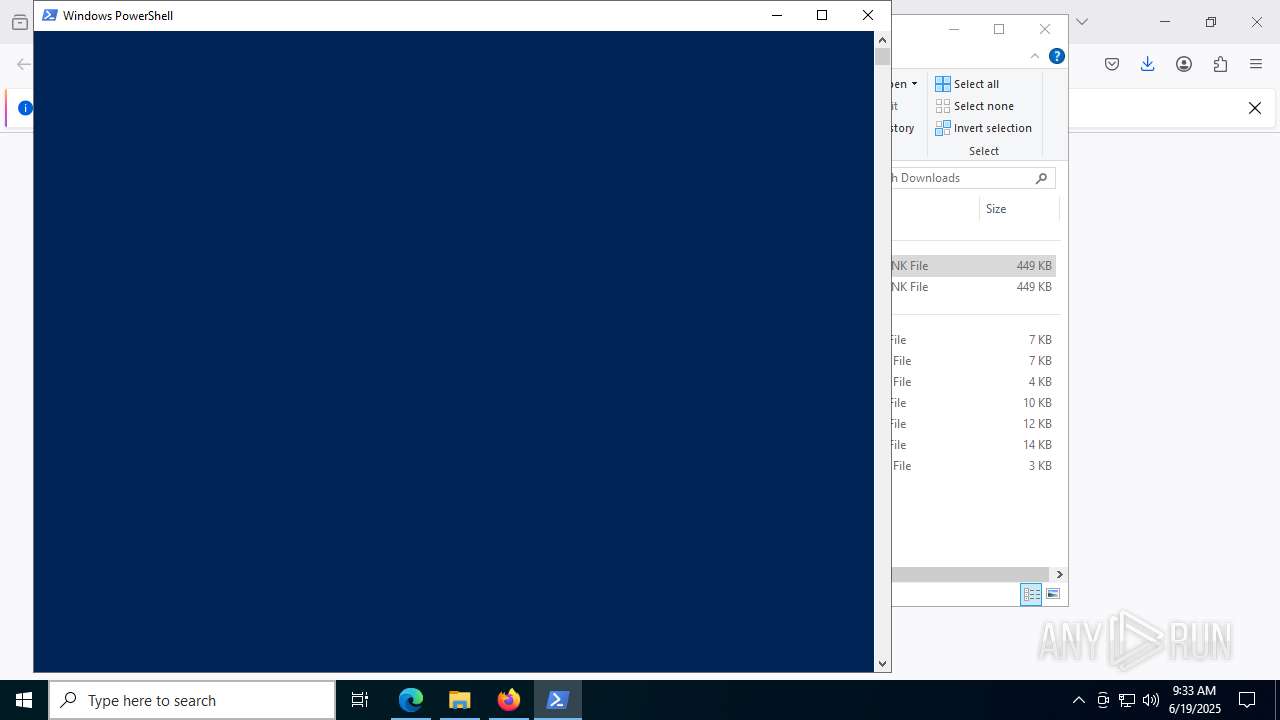Maximize the Windows PowerShell window

[822, 15]
